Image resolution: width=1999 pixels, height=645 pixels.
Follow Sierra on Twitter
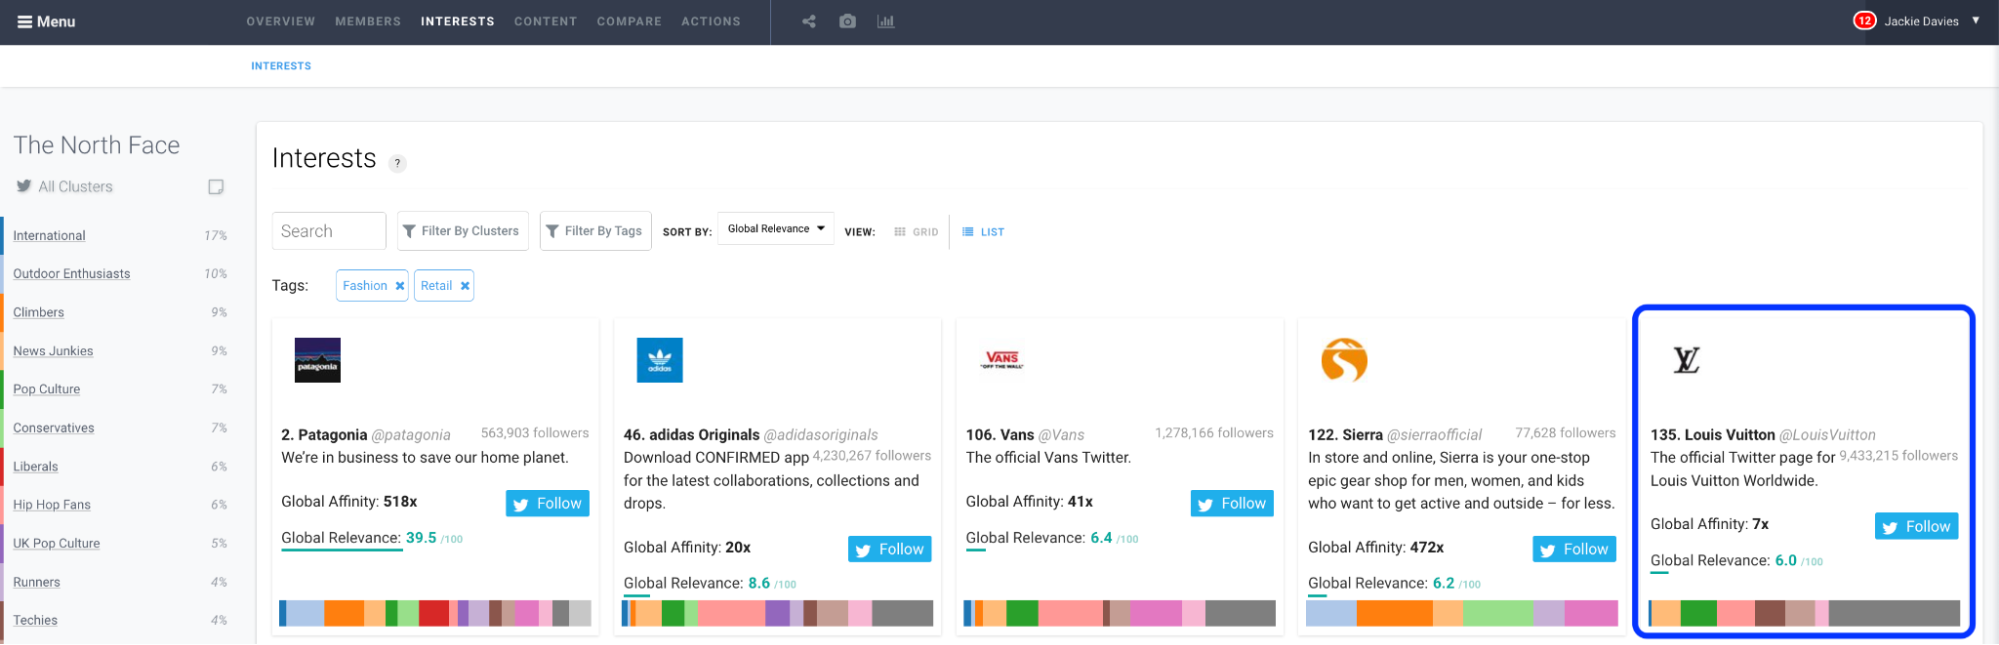click(x=1574, y=549)
